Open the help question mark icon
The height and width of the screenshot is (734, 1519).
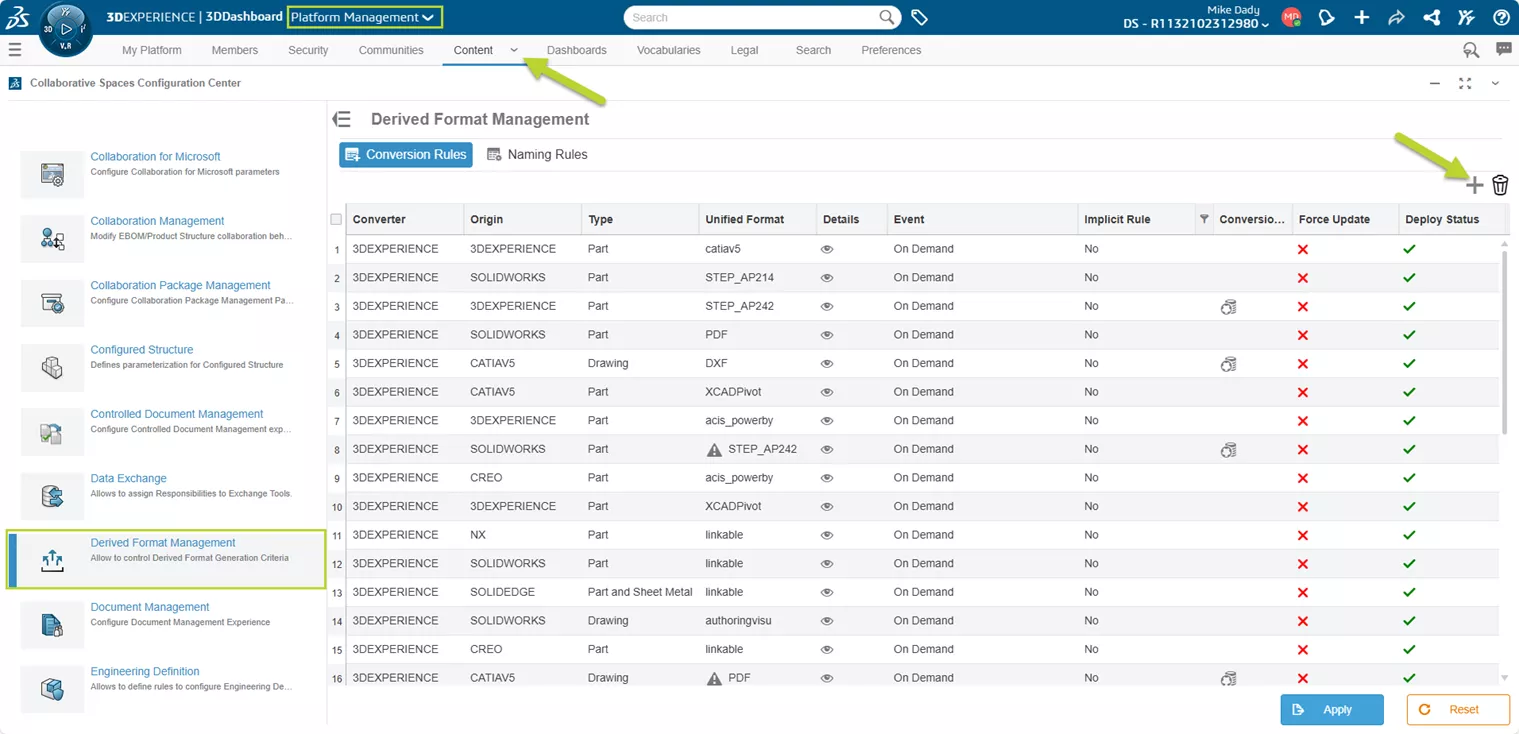pos(1501,17)
